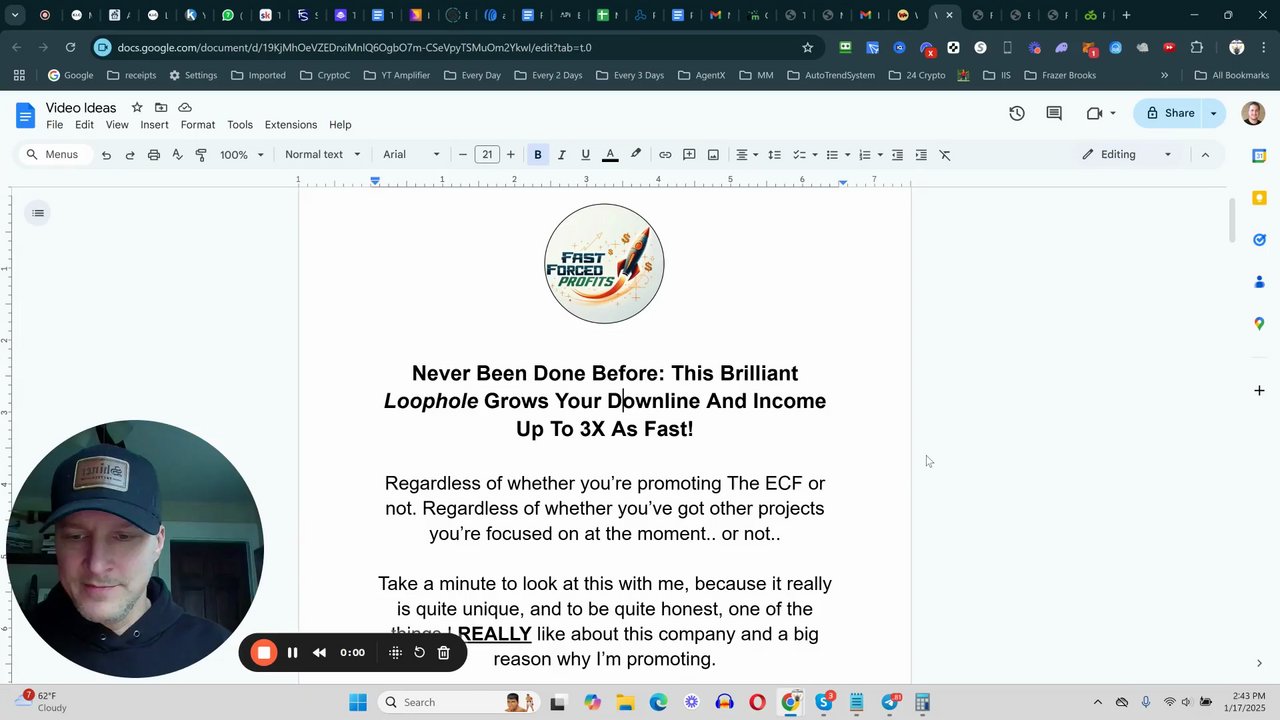
Task: Open the document version history
Action: pos(1017,114)
